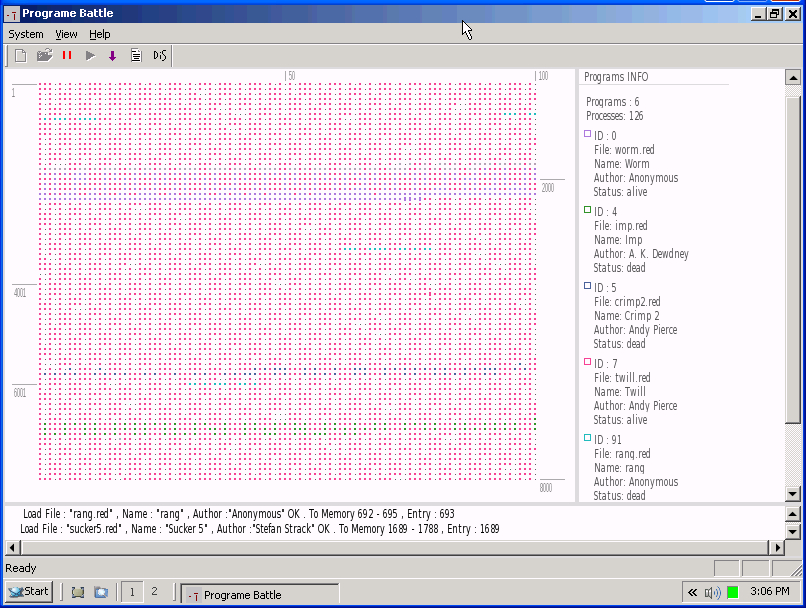This screenshot has width=806, height=608.
Task: Select the "Name: Worm" line
Action: click(x=621, y=164)
